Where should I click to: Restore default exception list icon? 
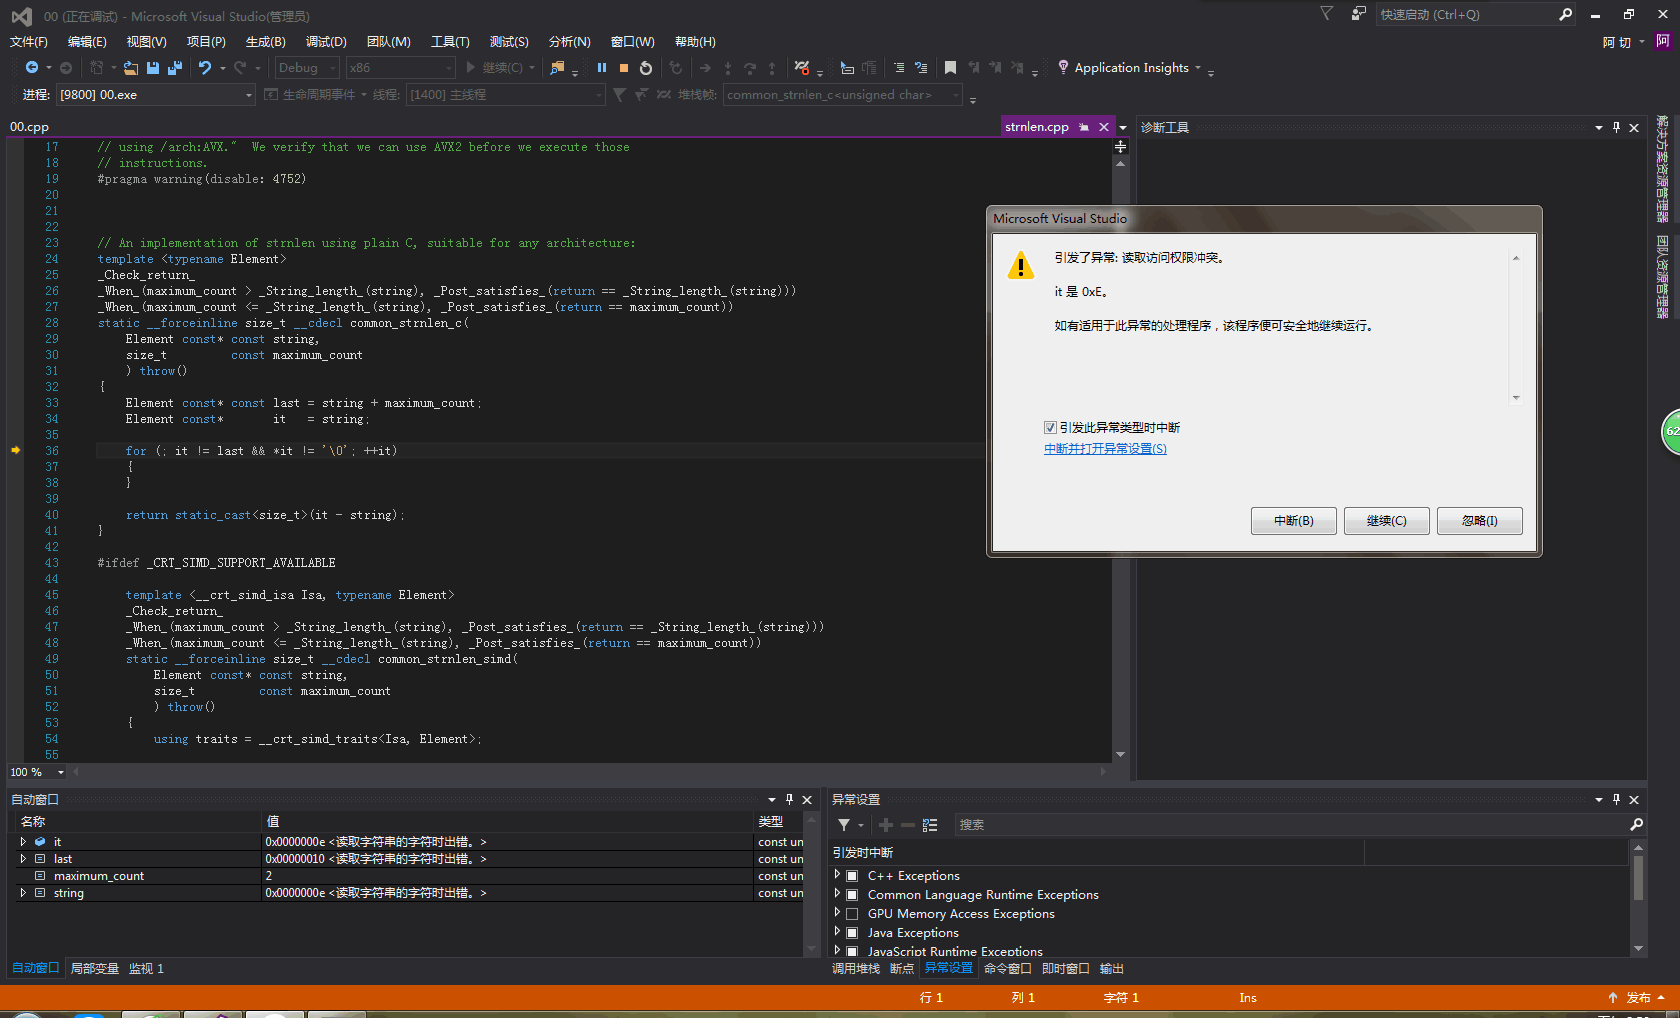930,825
